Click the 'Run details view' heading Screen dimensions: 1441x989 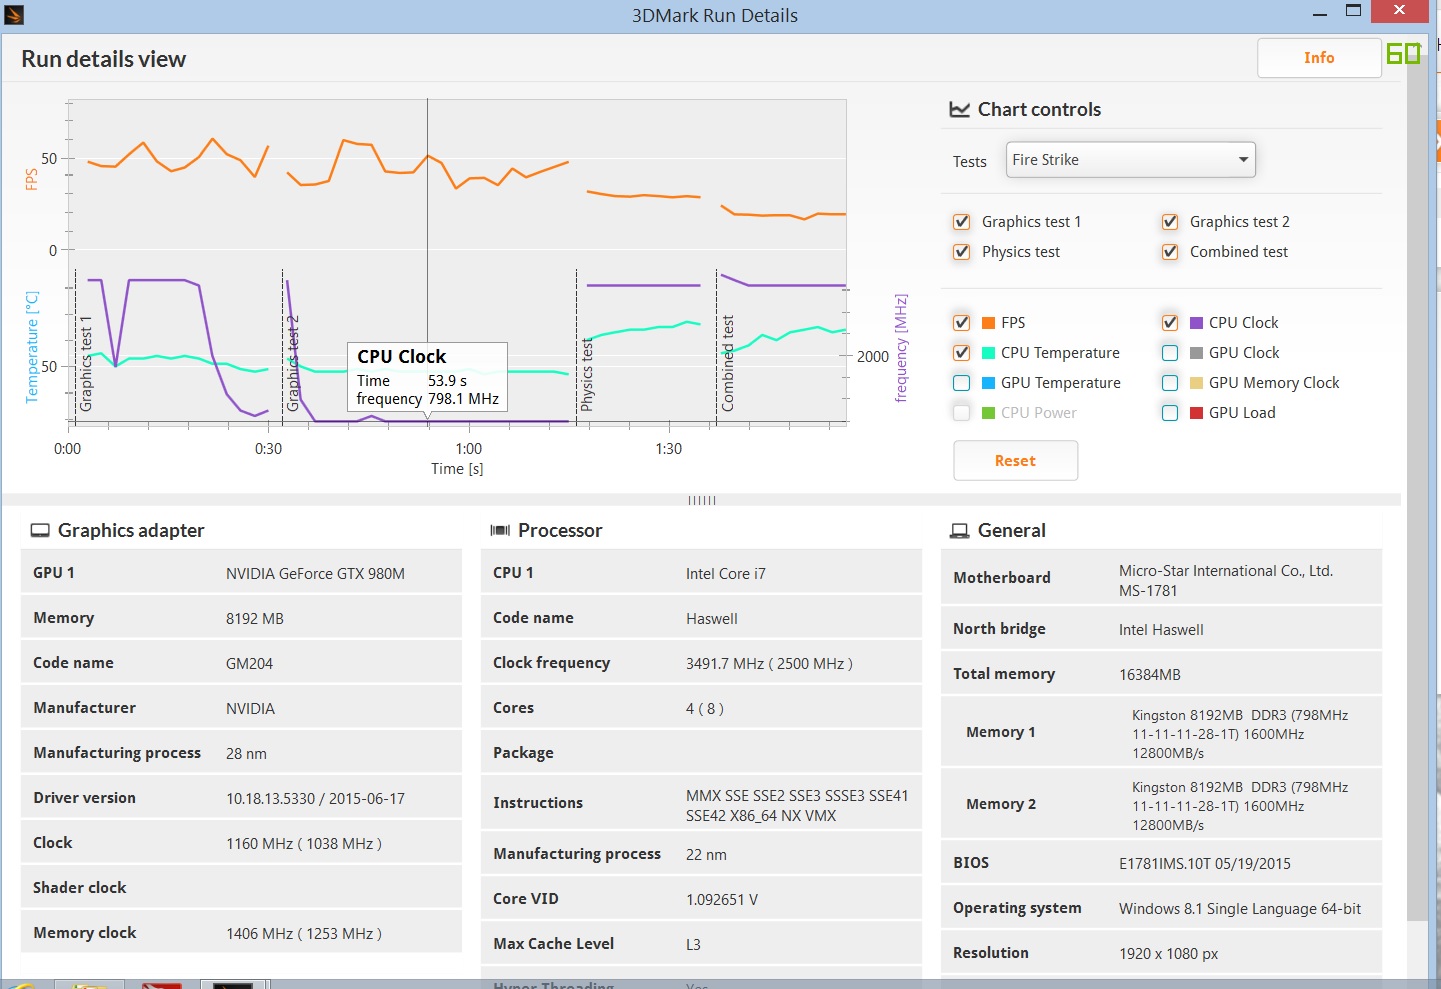104,59
